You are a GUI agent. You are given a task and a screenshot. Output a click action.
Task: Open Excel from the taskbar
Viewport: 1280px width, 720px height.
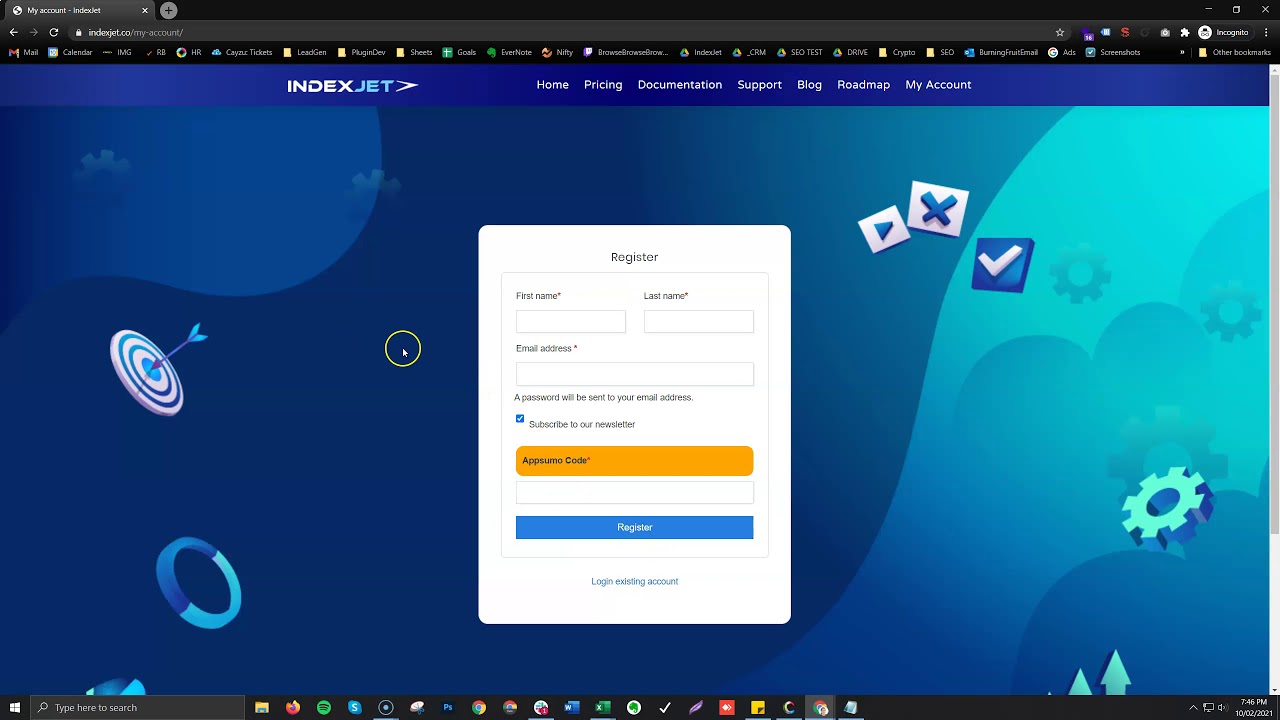pyautogui.click(x=603, y=708)
